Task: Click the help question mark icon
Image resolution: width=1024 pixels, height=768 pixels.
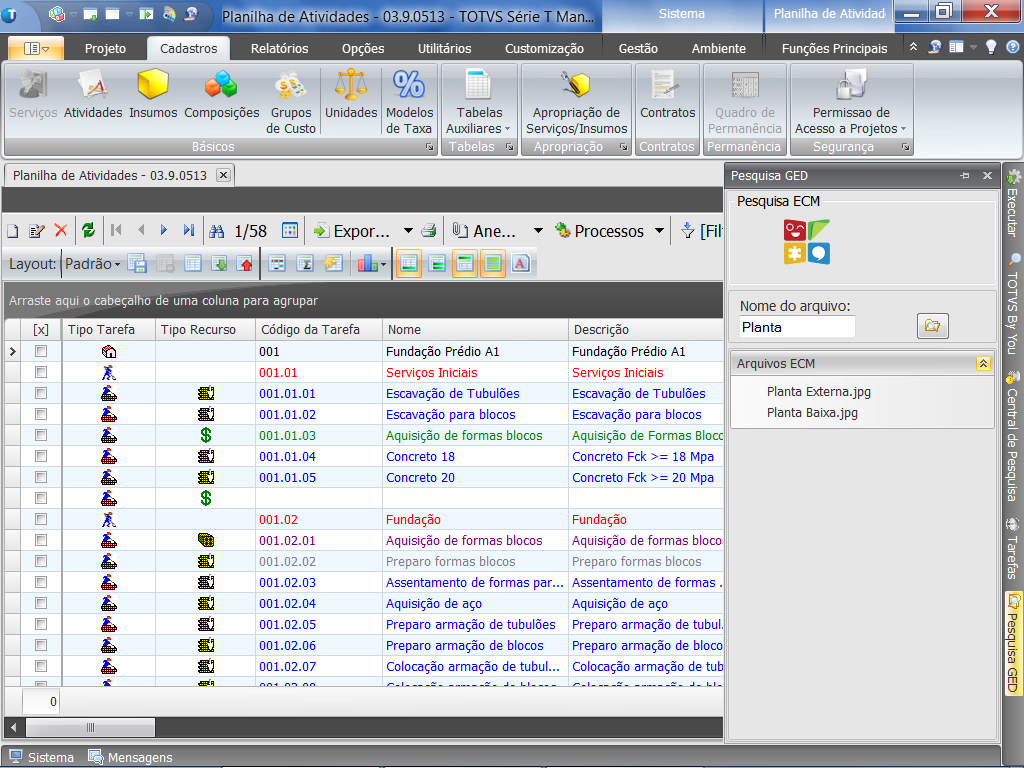Action: (1012, 47)
